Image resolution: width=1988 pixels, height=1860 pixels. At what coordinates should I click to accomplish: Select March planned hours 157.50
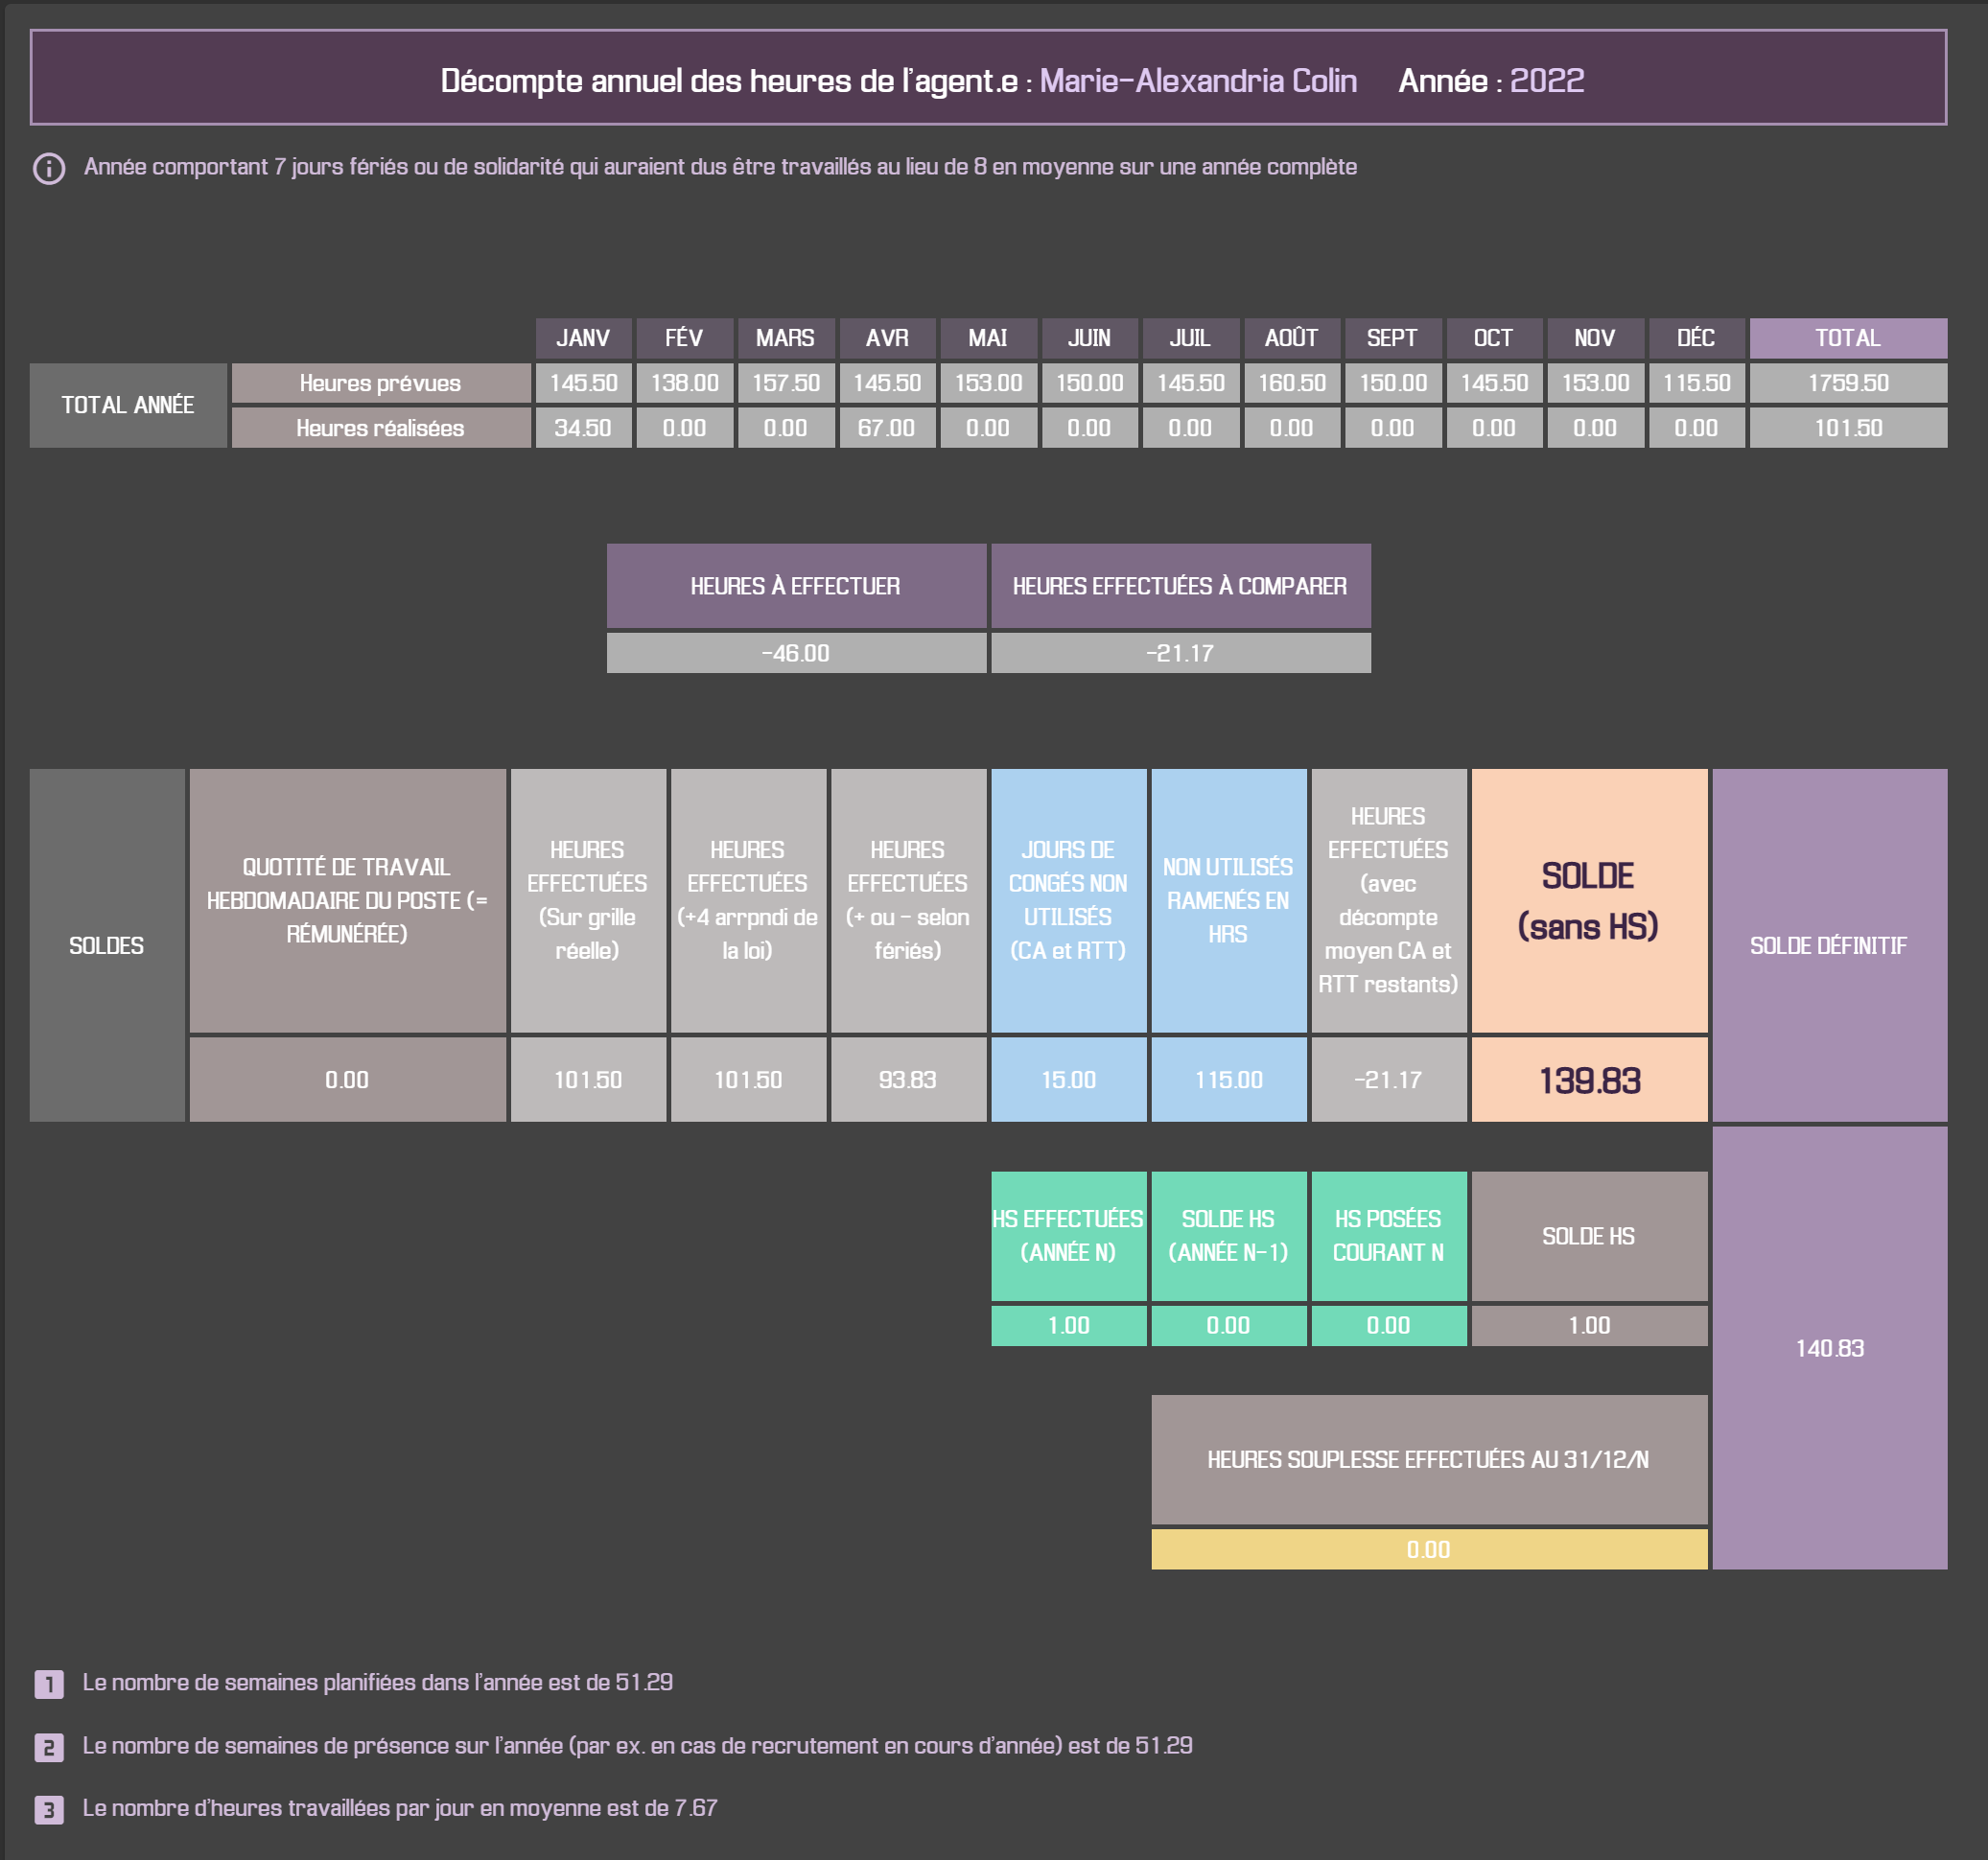[x=786, y=383]
